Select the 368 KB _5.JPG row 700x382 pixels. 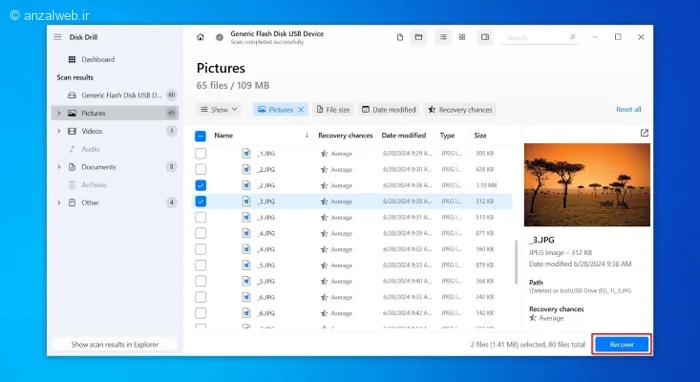[x=353, y=281]
